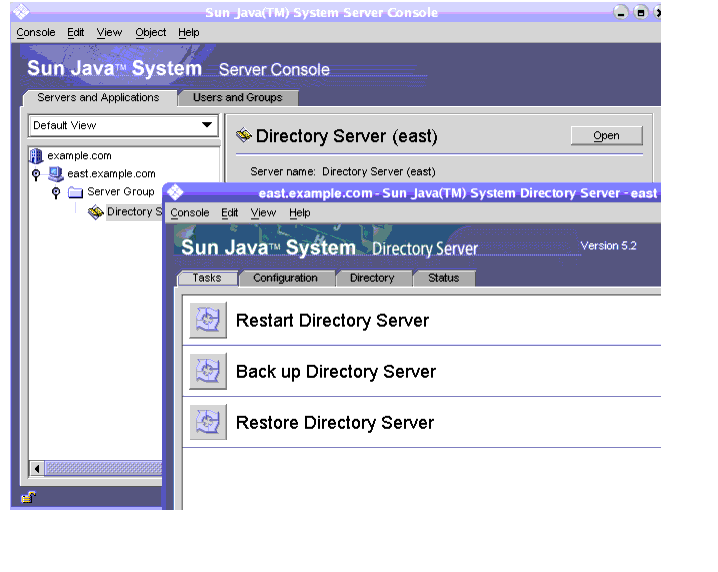
Task: Click the Server Console title bar logo icon
Action: tap(21, 11)
